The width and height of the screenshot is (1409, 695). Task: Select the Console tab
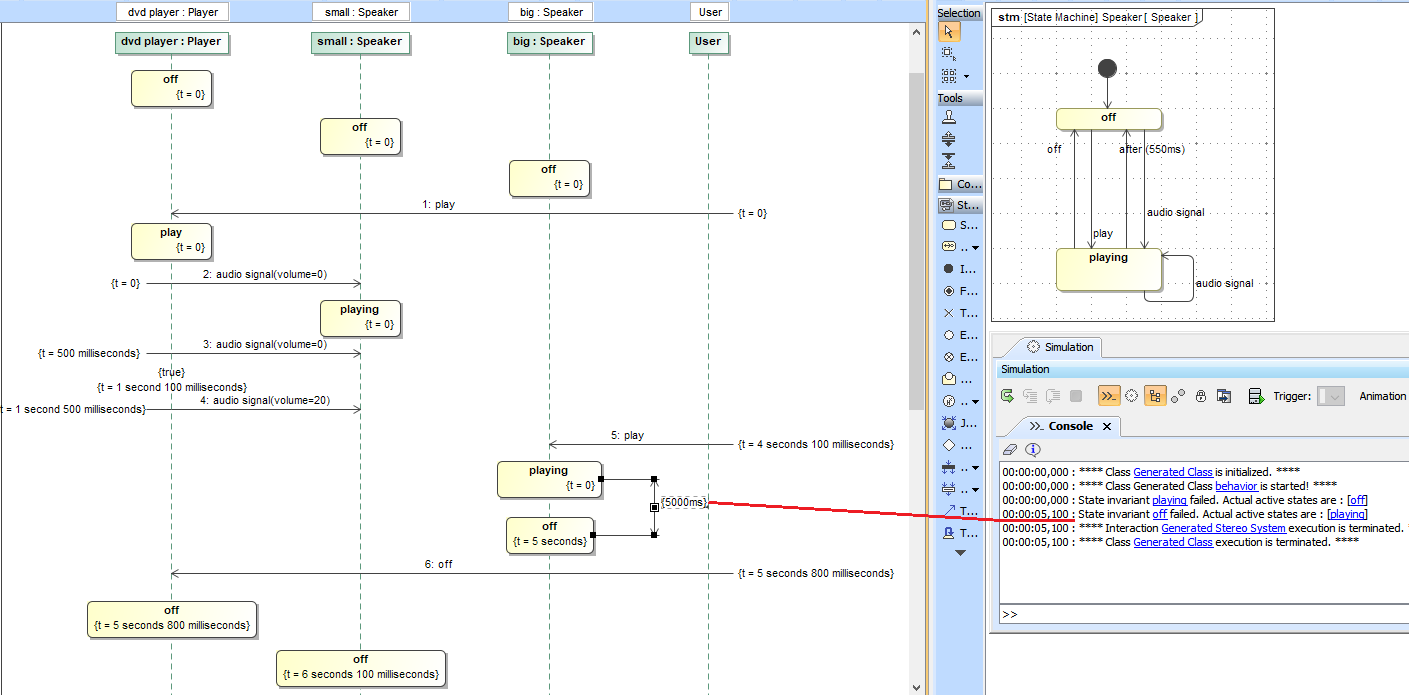coord(1069,426)
